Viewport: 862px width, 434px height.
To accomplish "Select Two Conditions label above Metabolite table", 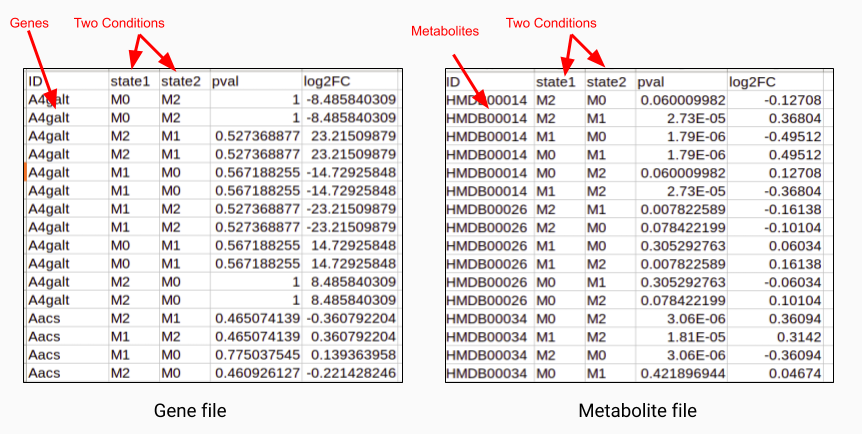I will [x=551, y=23].
